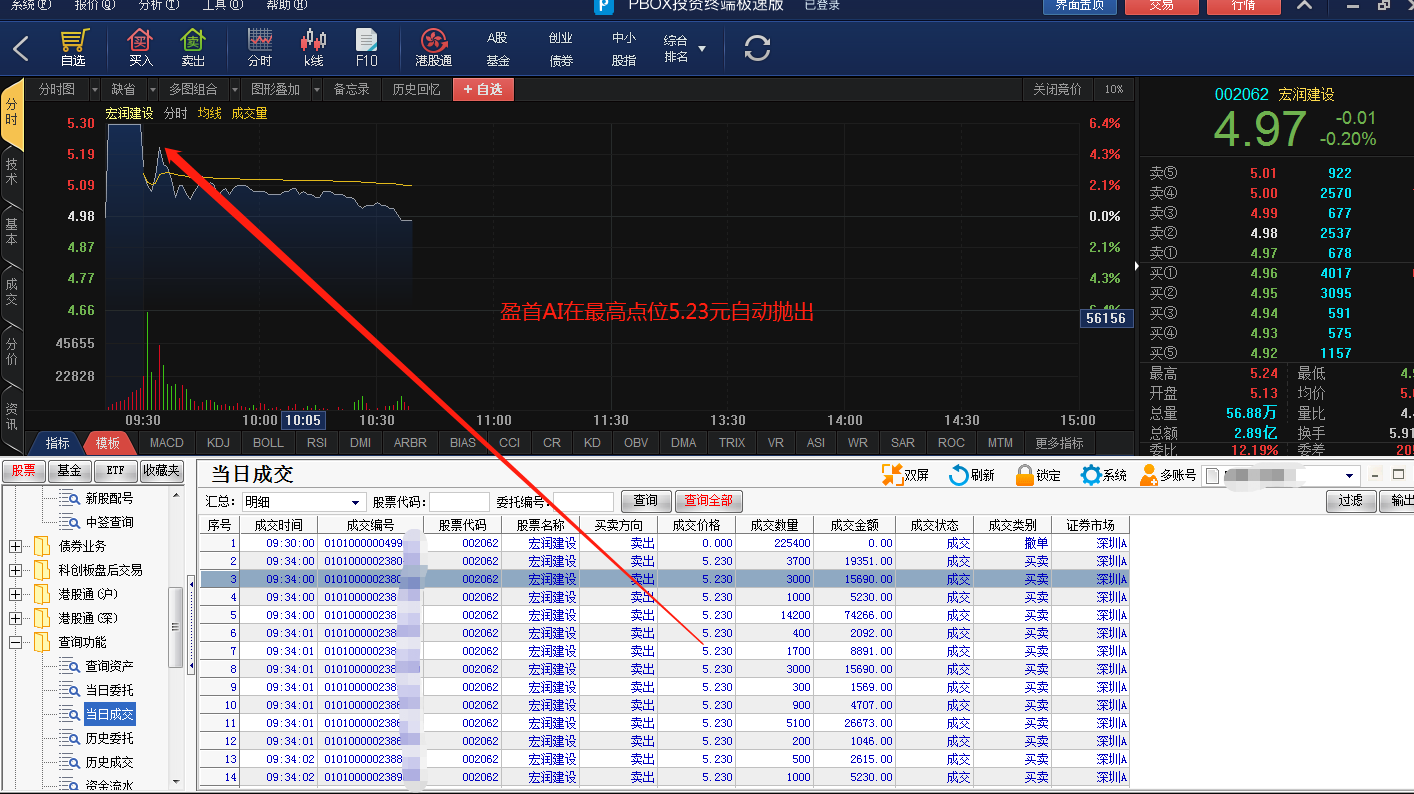Click the 股票代码 input field

[459, 502]
